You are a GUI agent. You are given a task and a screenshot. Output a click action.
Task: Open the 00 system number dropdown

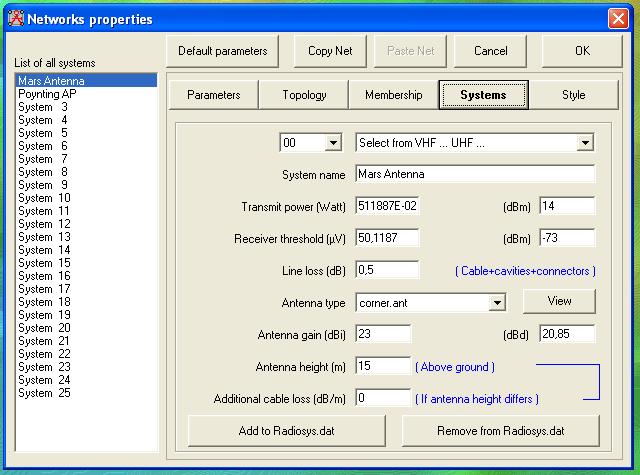click(x=333, y=143)
